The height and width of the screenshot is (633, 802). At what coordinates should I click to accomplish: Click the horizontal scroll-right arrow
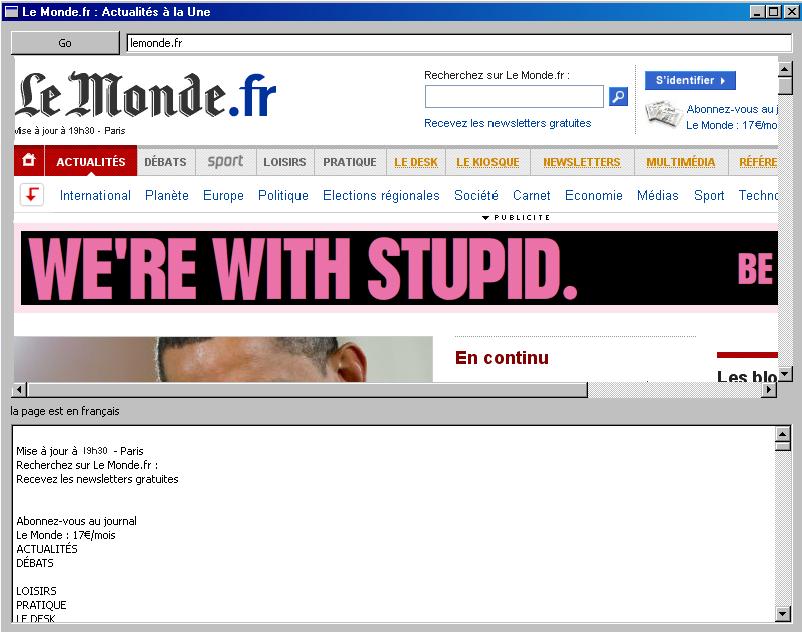[769, 390]
